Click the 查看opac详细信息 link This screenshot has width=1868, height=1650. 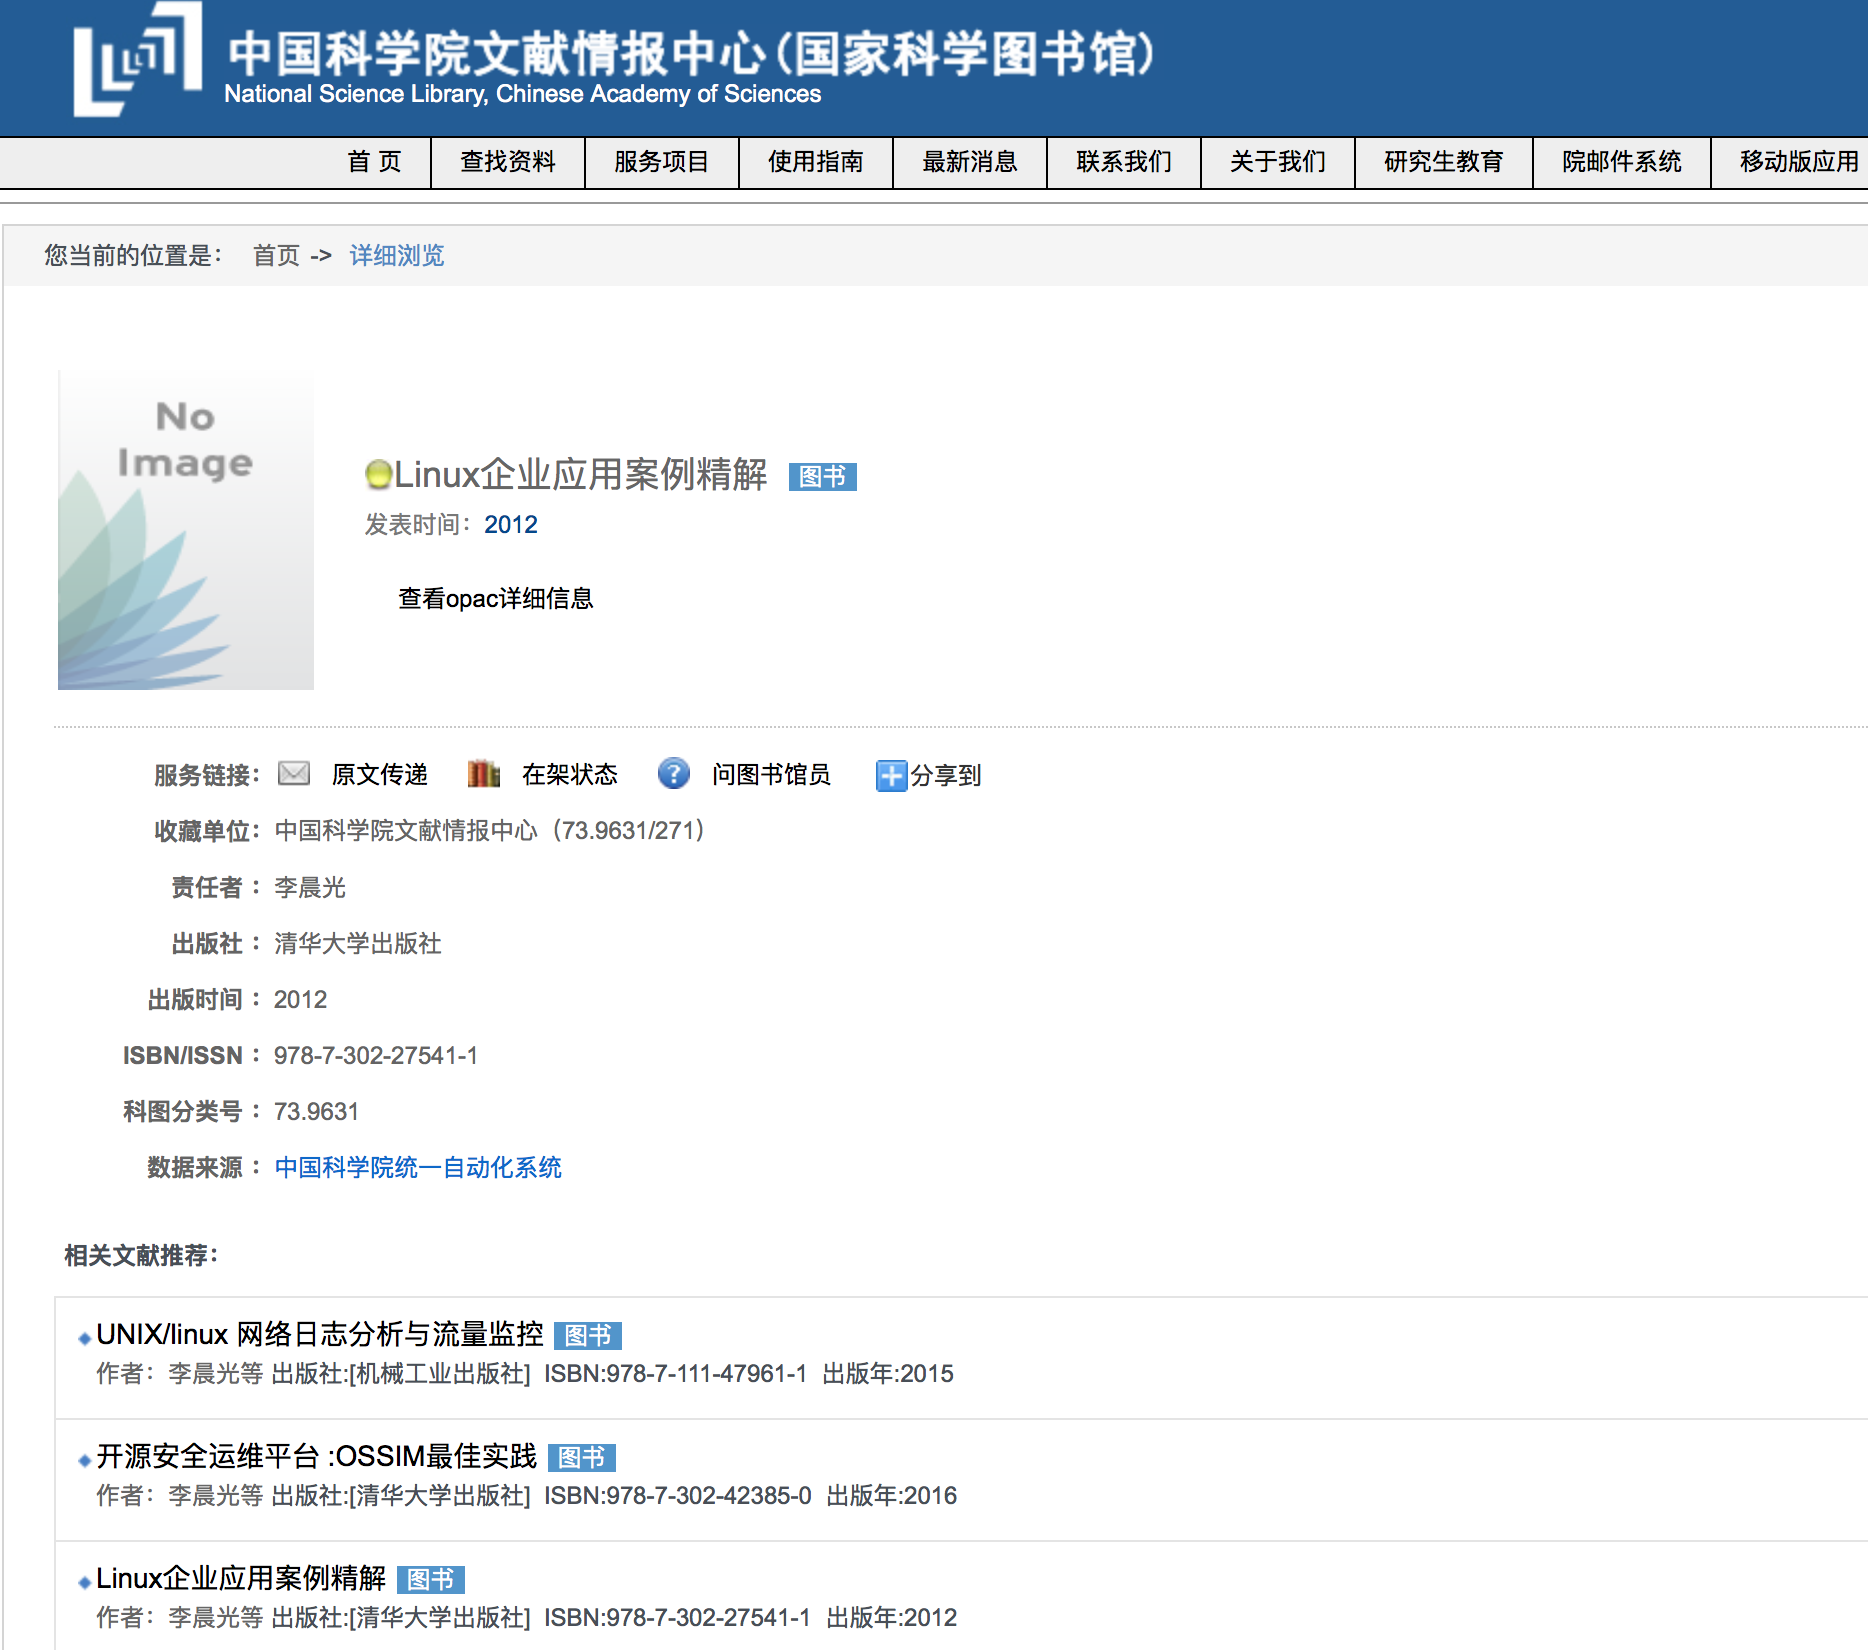[x=496, y=599]
